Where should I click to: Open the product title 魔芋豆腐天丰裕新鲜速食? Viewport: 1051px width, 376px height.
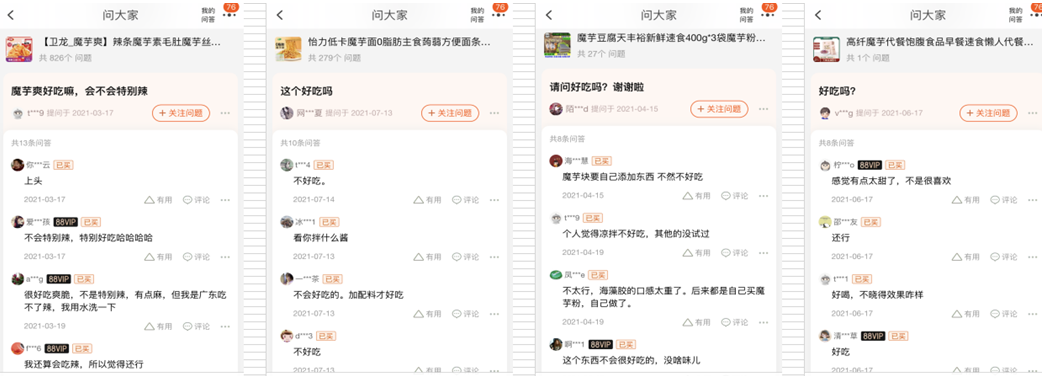[671, 38]
